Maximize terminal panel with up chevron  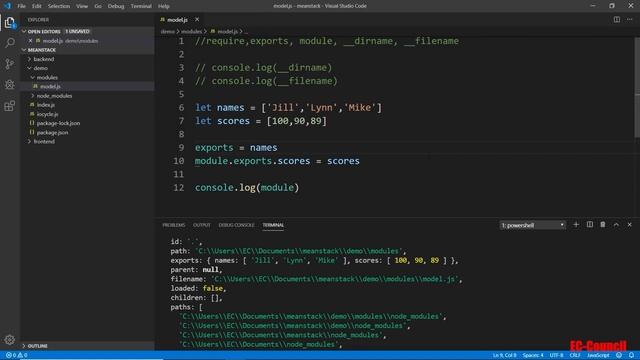coord(616,224)
